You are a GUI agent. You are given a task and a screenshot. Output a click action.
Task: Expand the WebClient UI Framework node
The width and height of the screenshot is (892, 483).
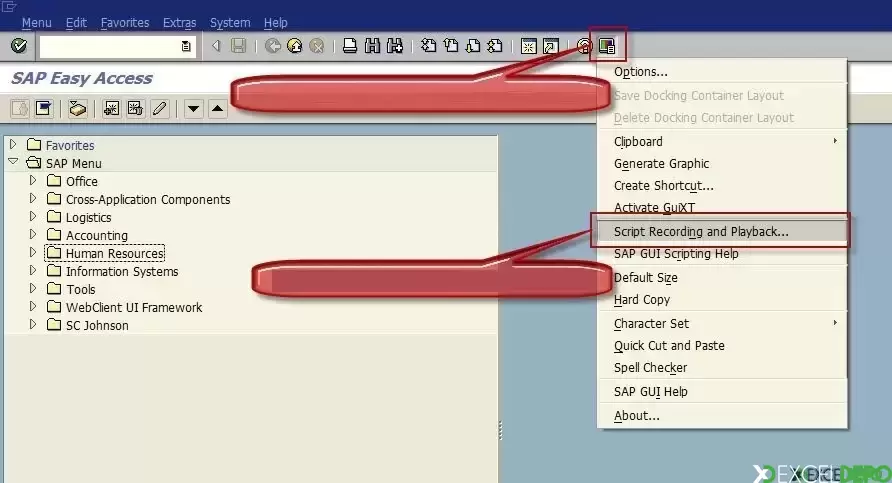coord(33,307)
